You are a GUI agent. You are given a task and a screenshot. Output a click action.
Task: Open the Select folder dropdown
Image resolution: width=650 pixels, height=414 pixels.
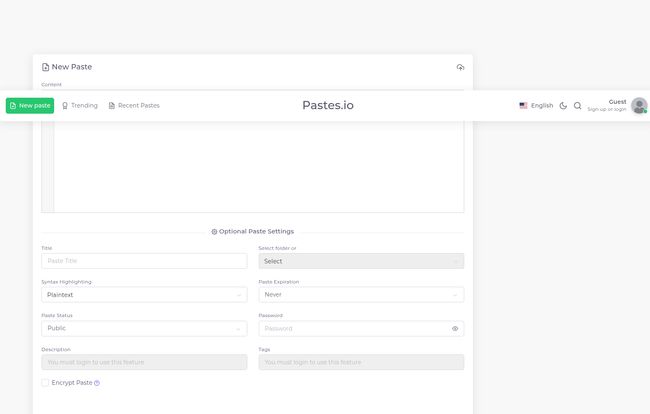tap(361, 261)
